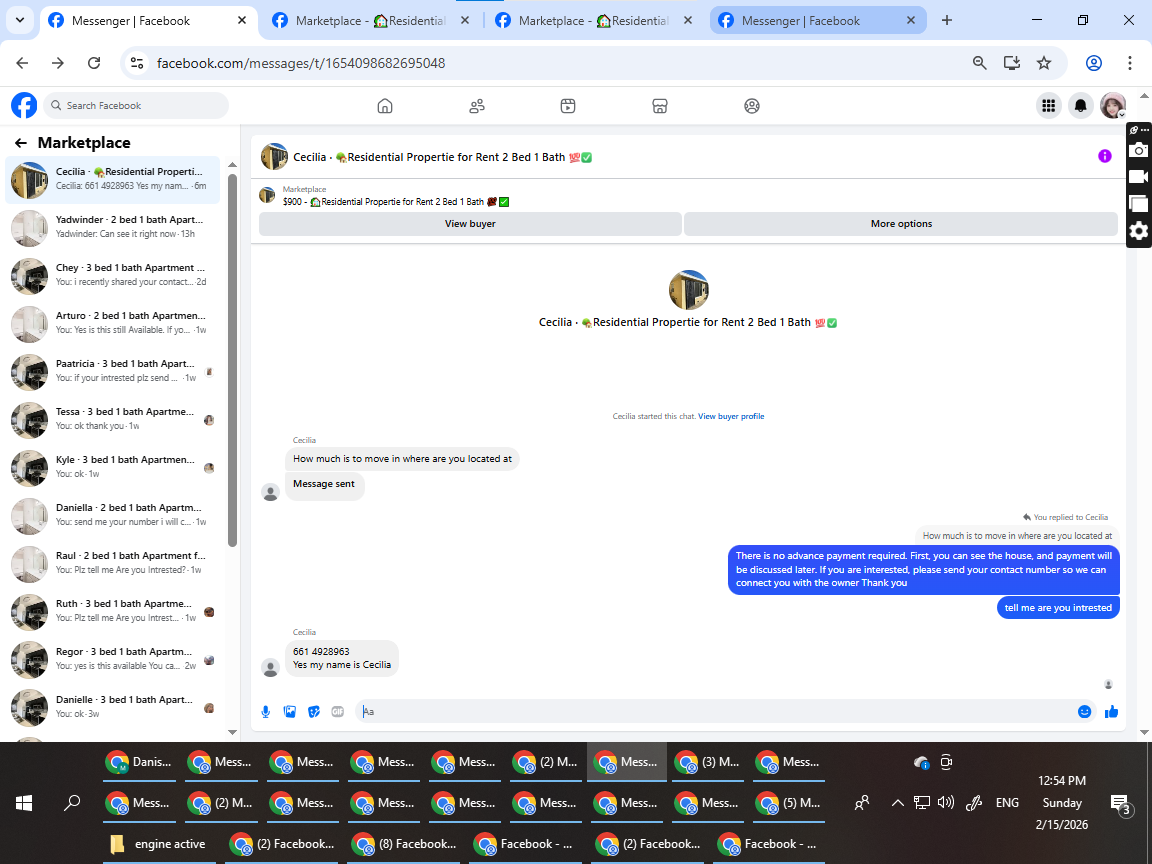Open the Facebook logo home link

(x=24, y=106)
